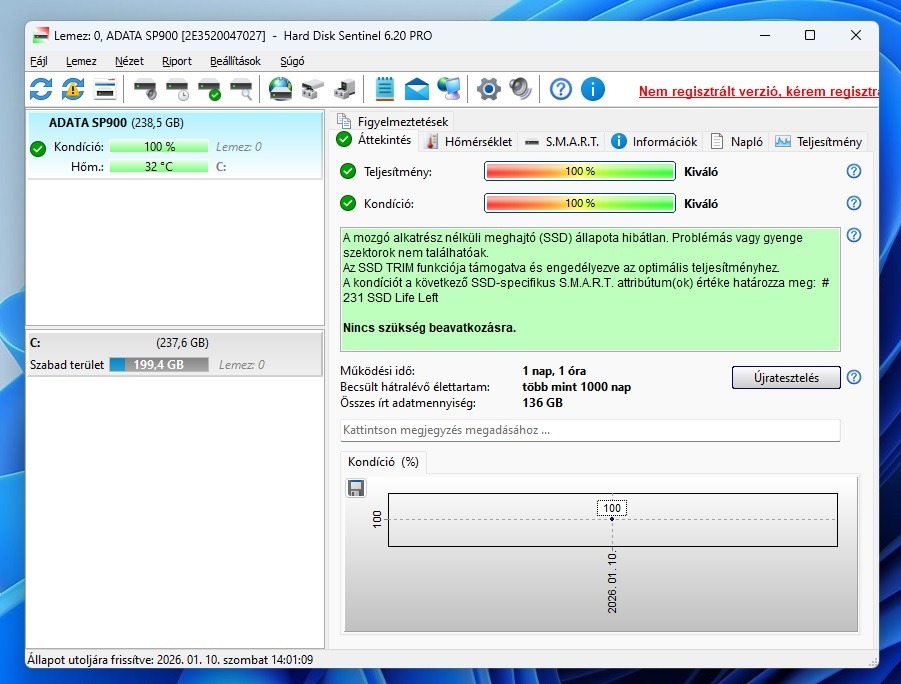The height and width of the screenshot is (684, 901).
Task: Open the Információk tab
Action: point(654,141)
